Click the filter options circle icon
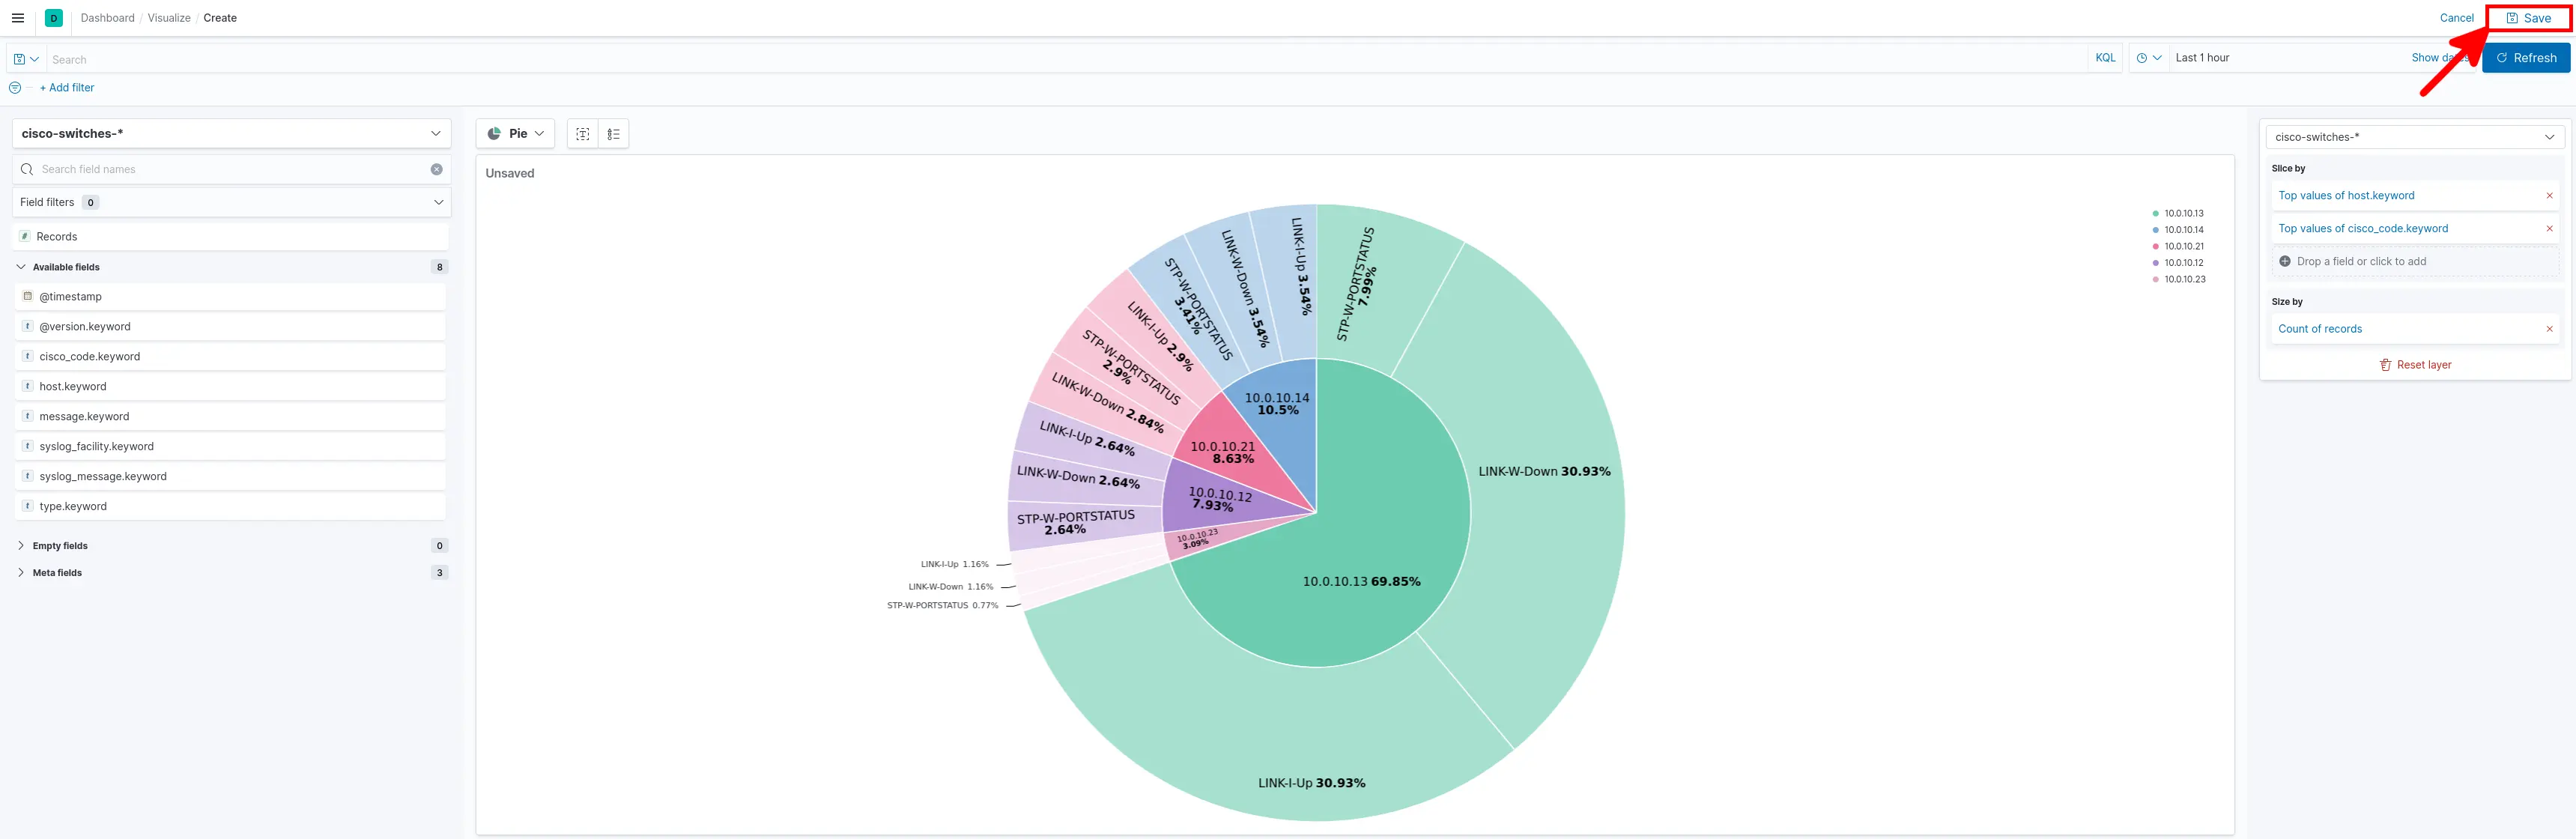2576x839 pixels. 15,88
